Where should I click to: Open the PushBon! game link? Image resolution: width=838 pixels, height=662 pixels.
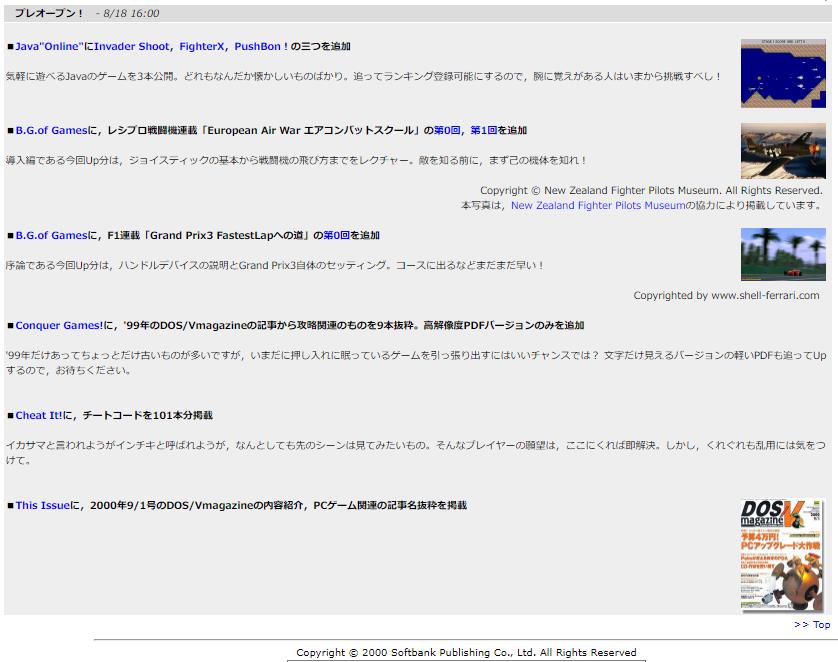coord(261,46)
